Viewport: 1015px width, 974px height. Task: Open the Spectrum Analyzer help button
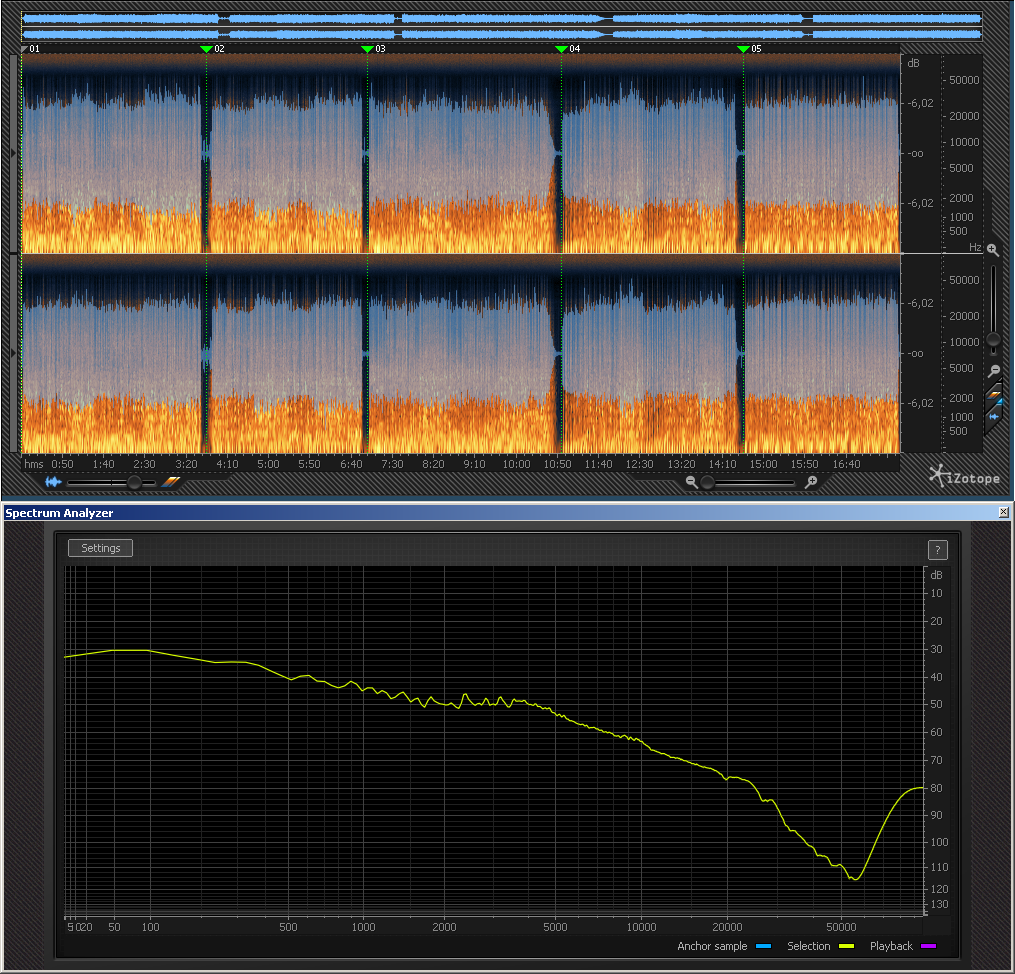click(x=937, y=549)
